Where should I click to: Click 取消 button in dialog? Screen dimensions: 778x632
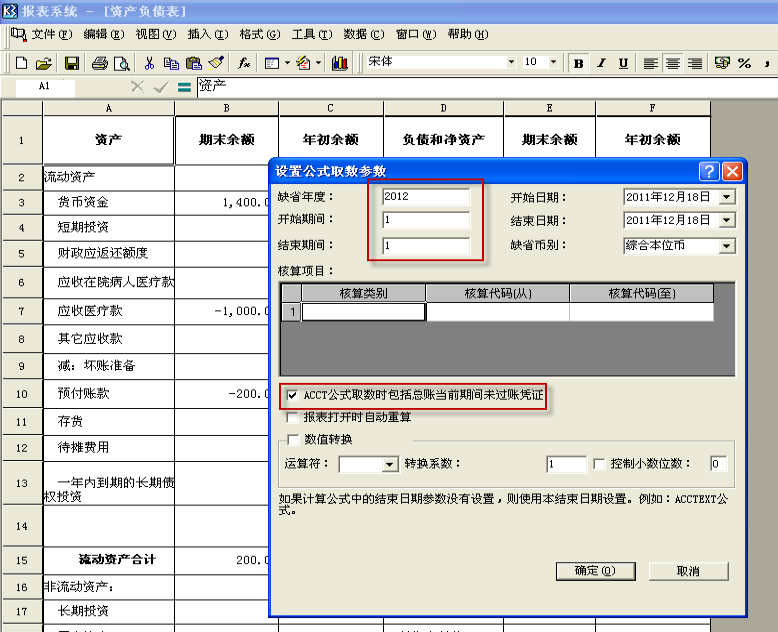point(688,571)
